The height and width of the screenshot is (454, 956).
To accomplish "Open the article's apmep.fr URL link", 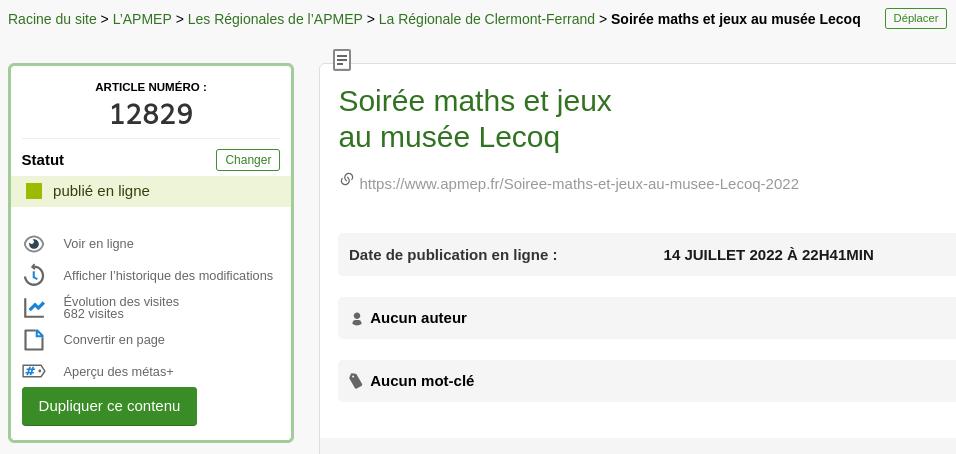I will click(579, 184).
